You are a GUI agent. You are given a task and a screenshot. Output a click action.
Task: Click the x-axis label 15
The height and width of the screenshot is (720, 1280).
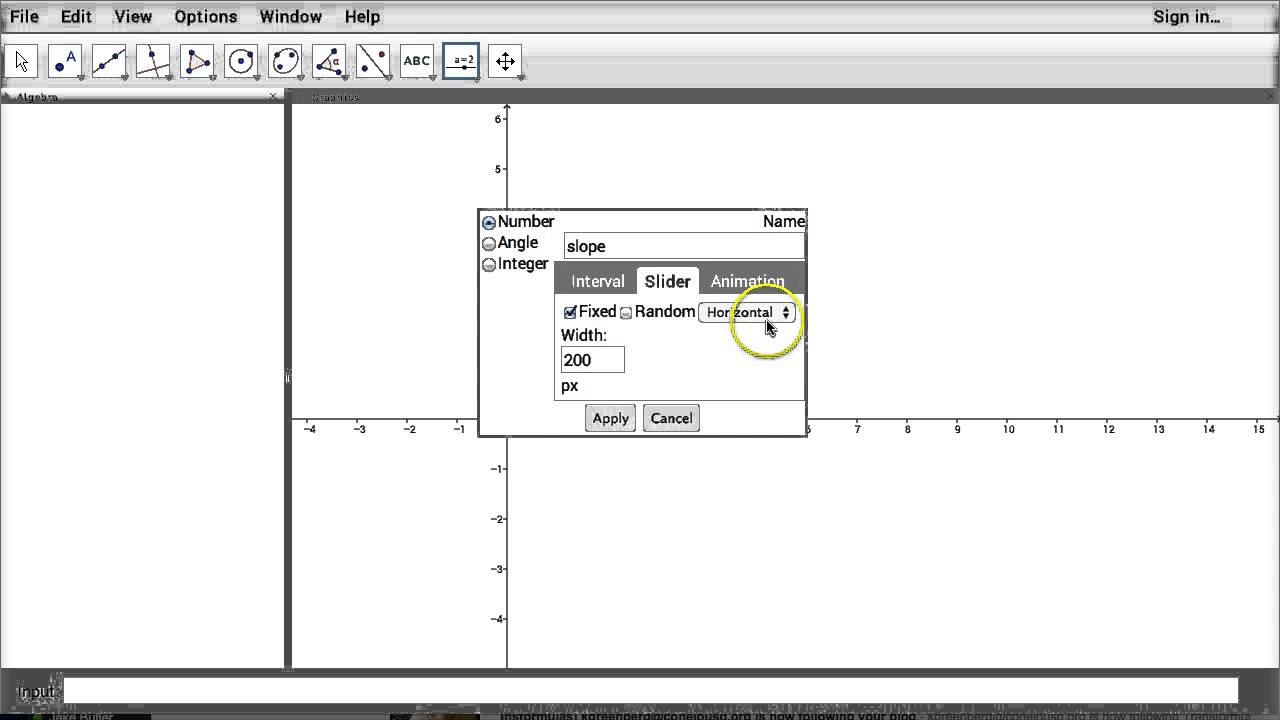click(x=1258, y=429)
